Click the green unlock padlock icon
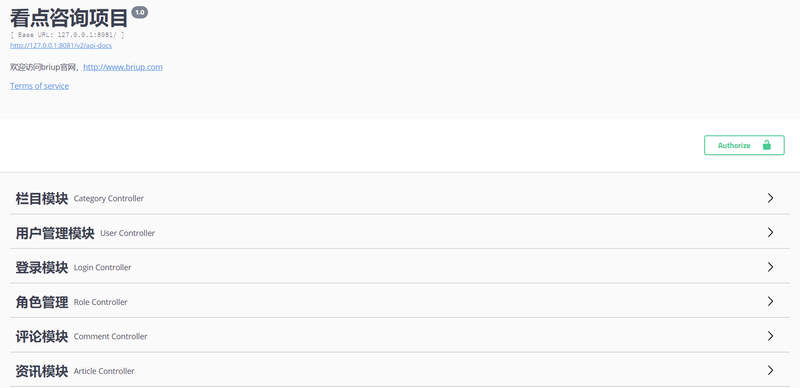 pyautogui.click(x=766, y=145)
